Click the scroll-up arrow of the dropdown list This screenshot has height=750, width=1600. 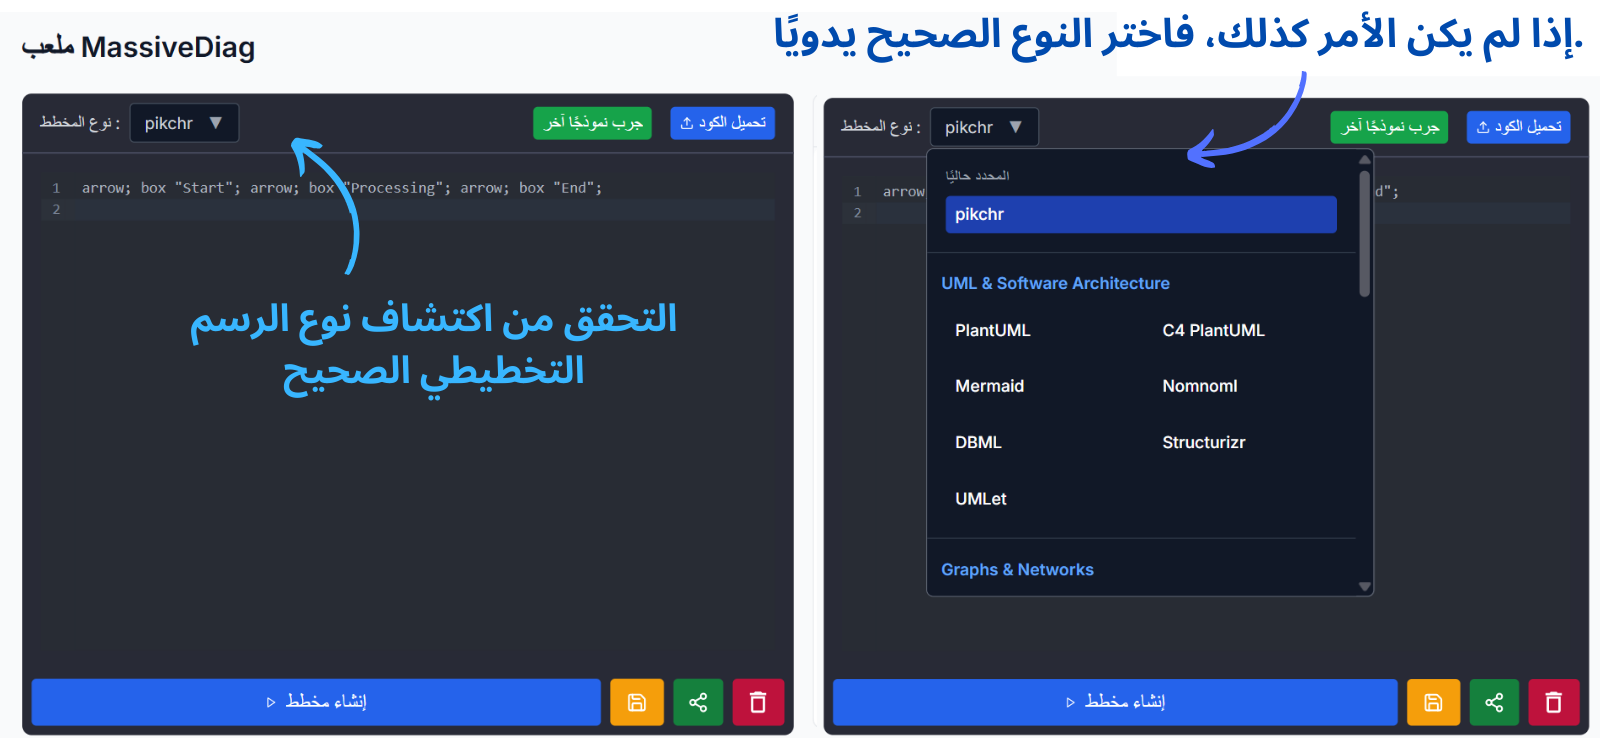click(x=1364, y=159)
